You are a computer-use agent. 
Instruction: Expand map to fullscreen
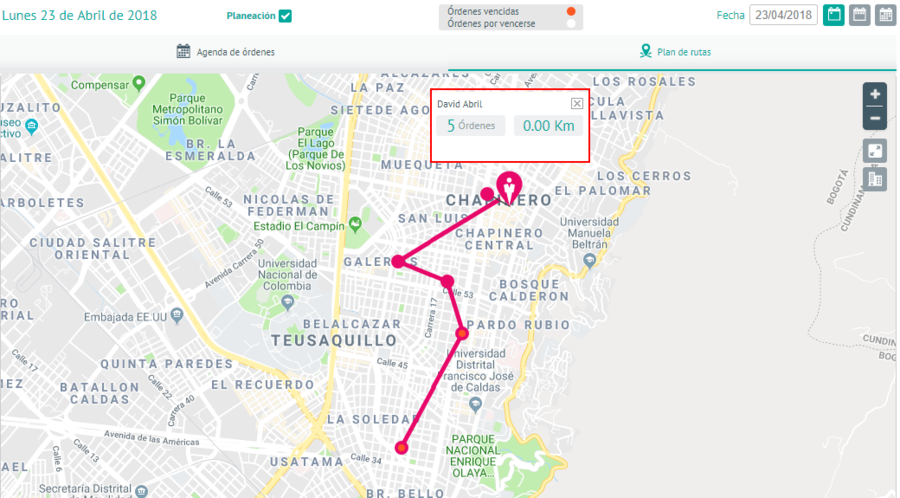[875, 151]
